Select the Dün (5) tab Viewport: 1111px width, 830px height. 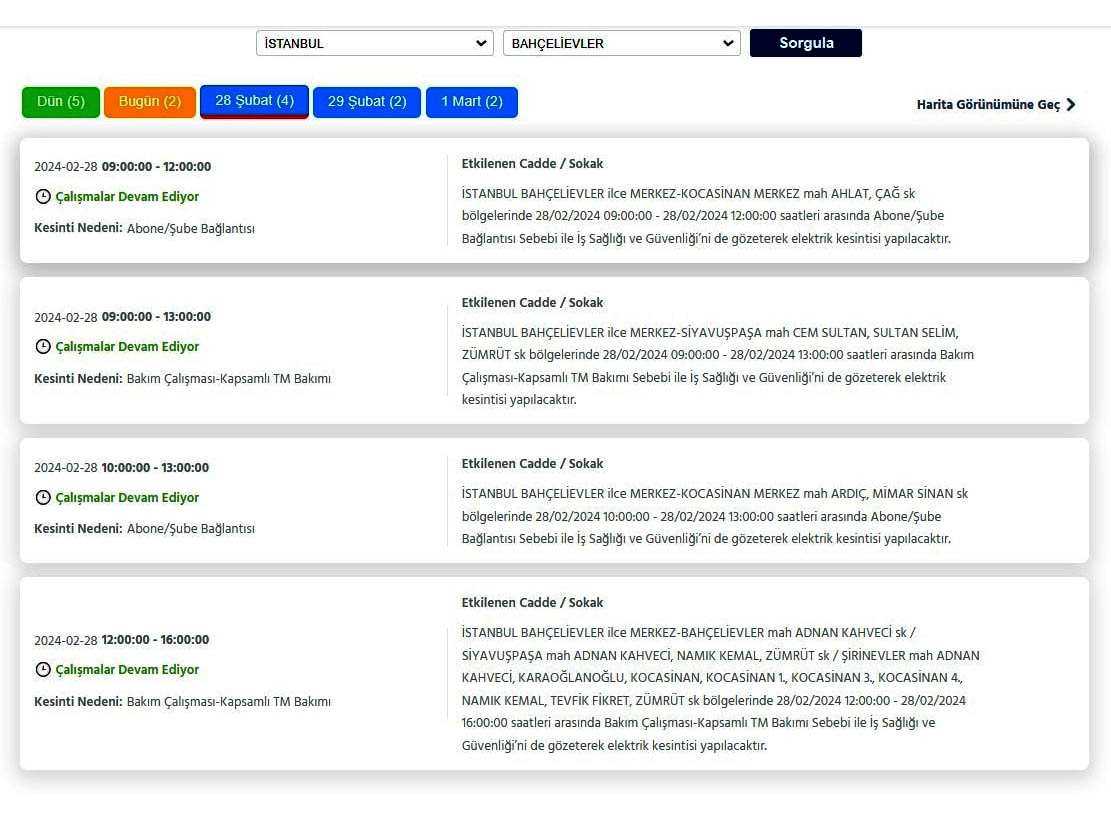pos(61,102)
